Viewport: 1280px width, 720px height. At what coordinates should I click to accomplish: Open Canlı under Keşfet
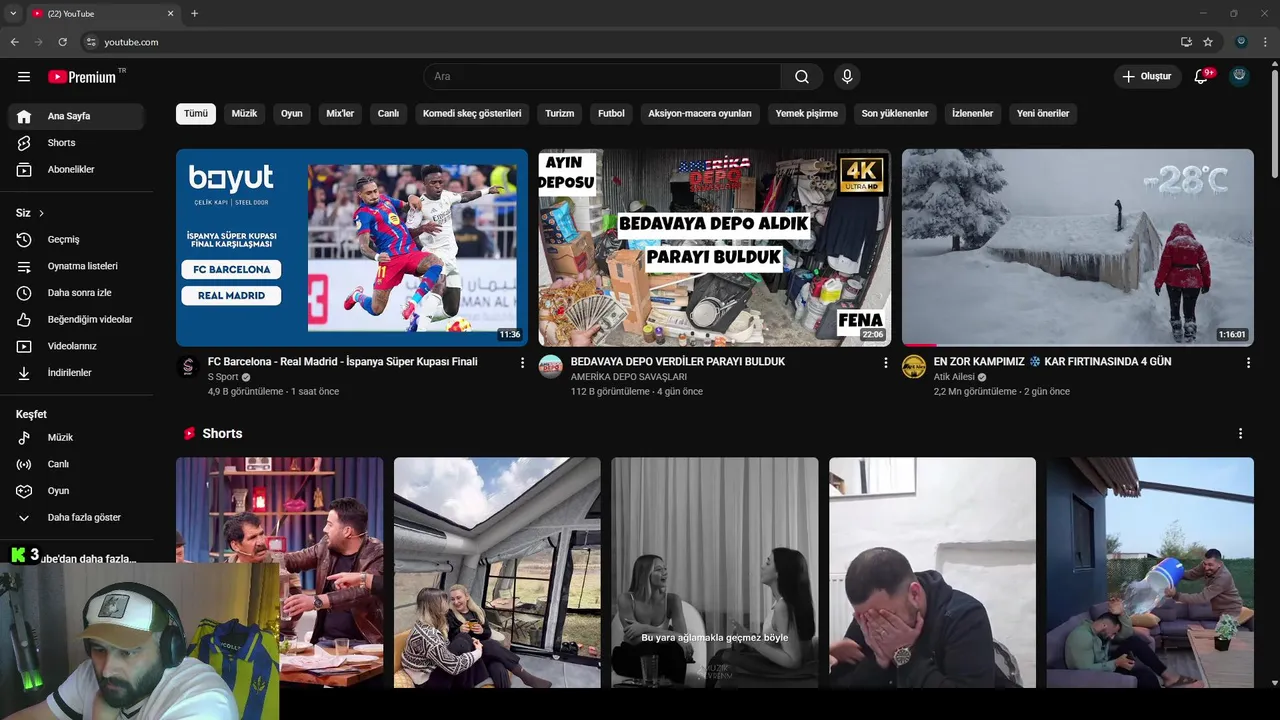click(x=76, y=464)
